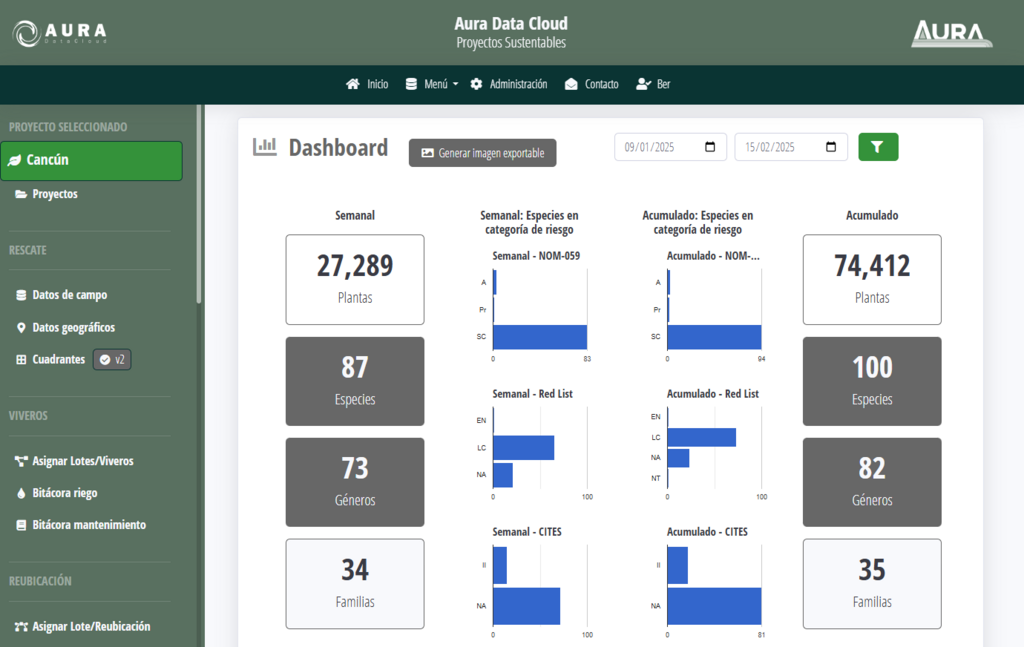Image resolution: width=1024 pixels, height=647 pixels.
Task: Click the start date input field
Action: tap(655, 147)
